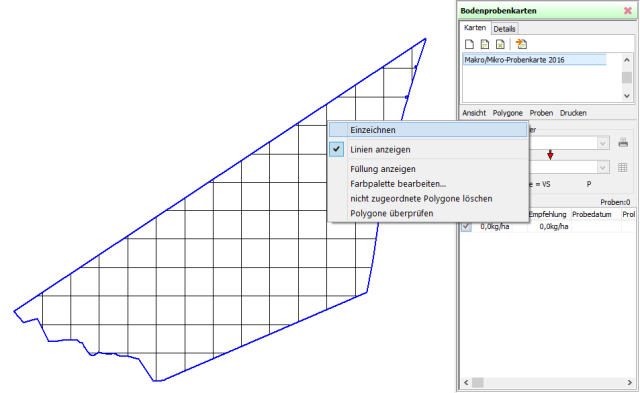The width and height of the screenshot is (640, 393).
Task: Click the printer icon beside the dropdown
Action: [x=623, y=143]
